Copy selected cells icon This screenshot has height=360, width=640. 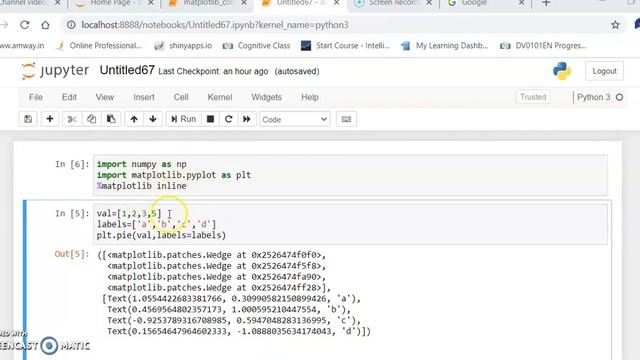91,119
